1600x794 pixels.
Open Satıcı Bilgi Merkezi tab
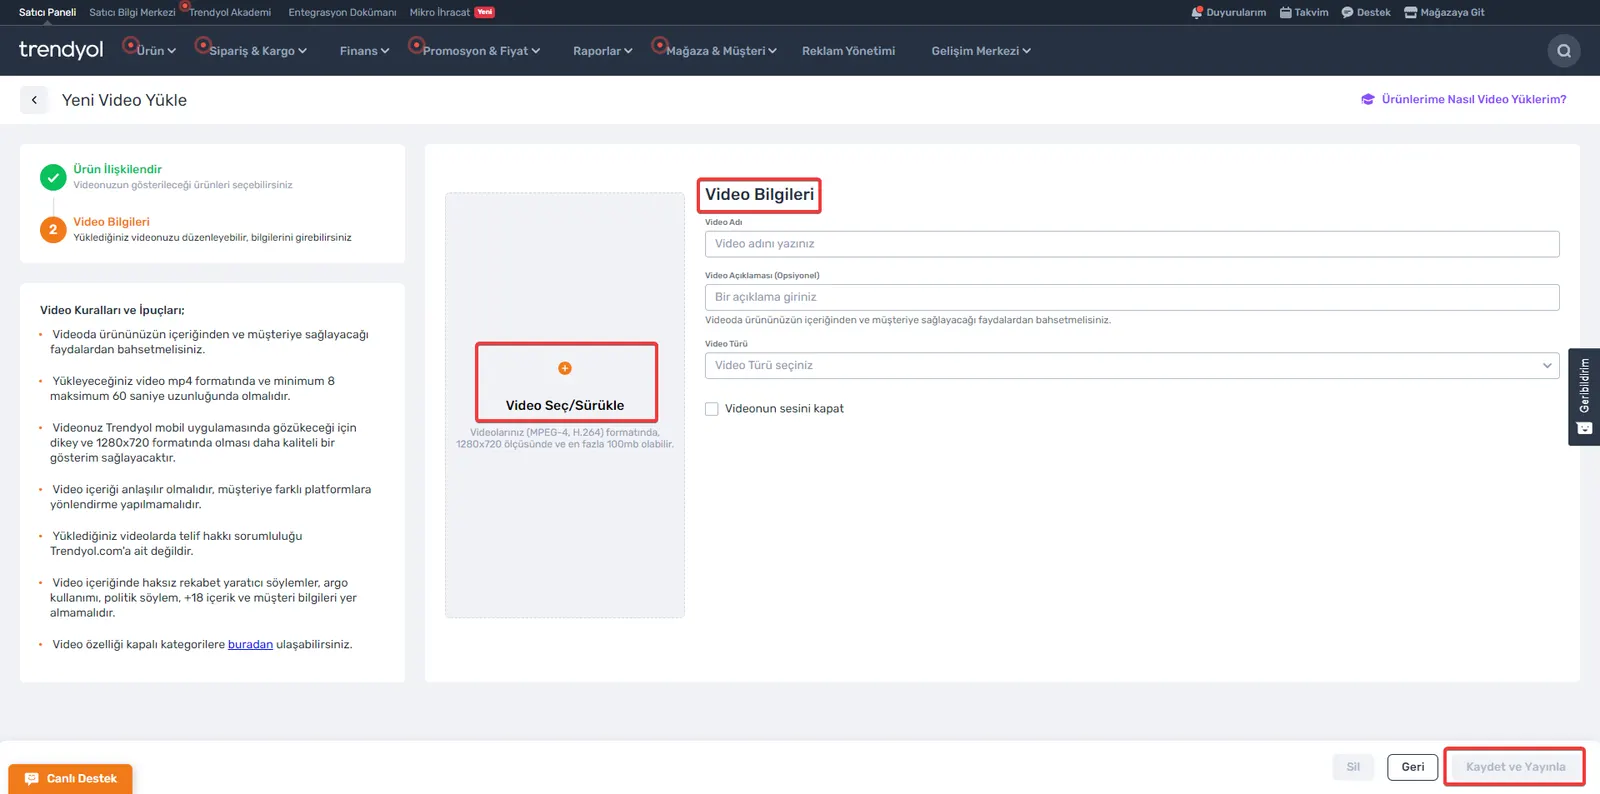(x=132, y=12)
